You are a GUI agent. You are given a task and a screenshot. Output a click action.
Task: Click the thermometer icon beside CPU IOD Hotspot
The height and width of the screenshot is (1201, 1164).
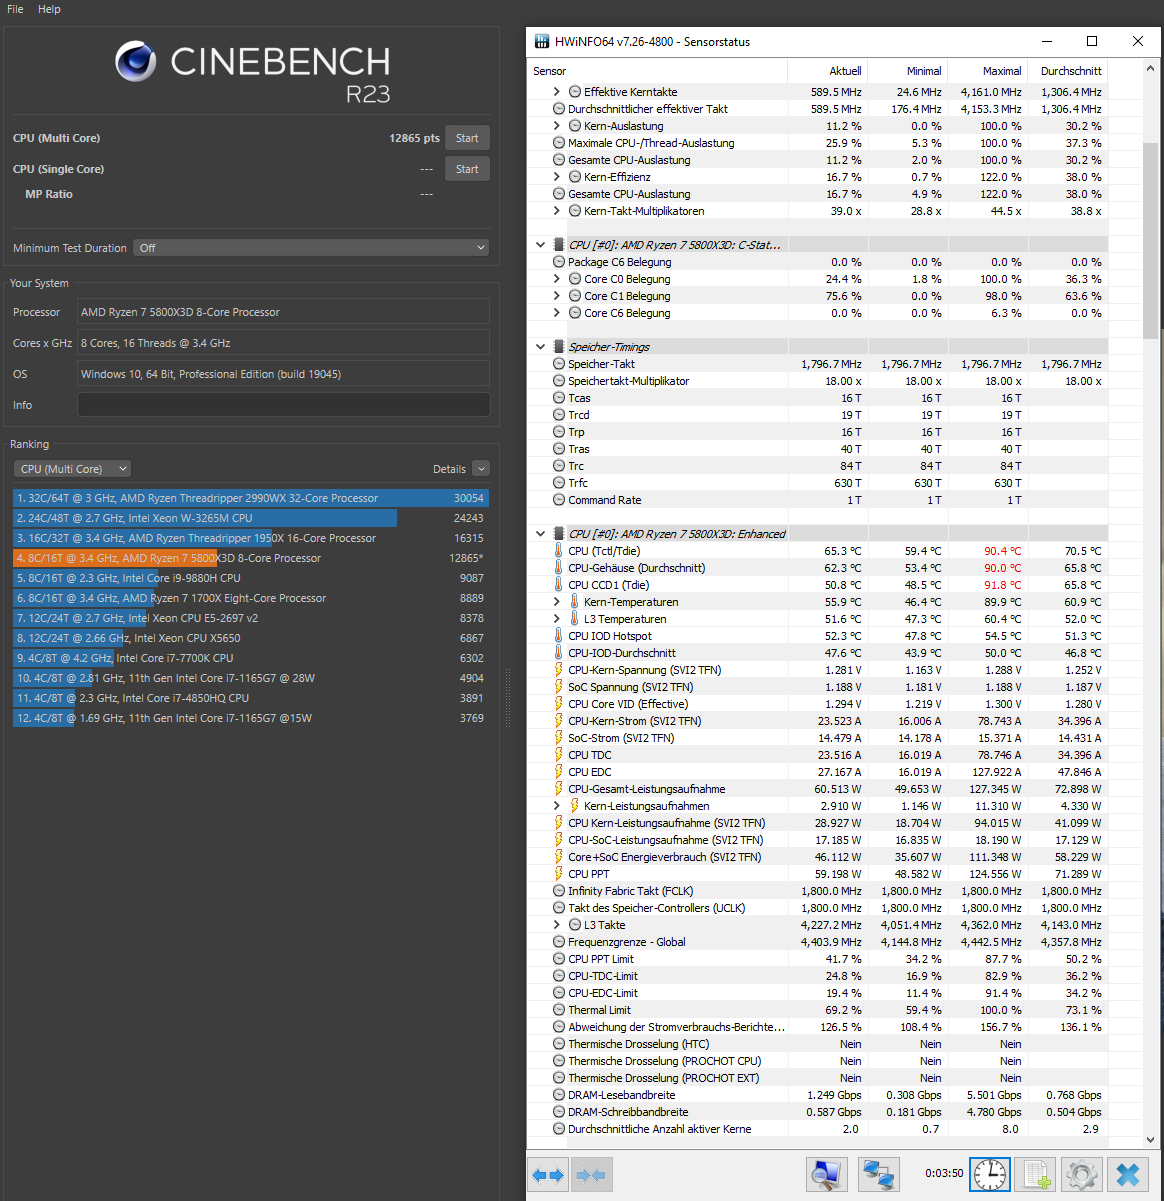click(x=559, y=636)
